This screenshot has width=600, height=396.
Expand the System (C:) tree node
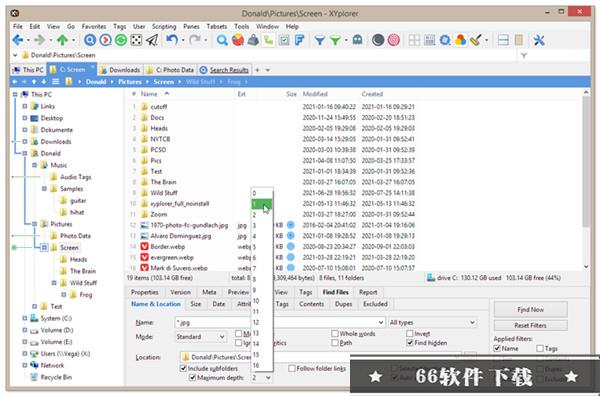coord(25,318)
